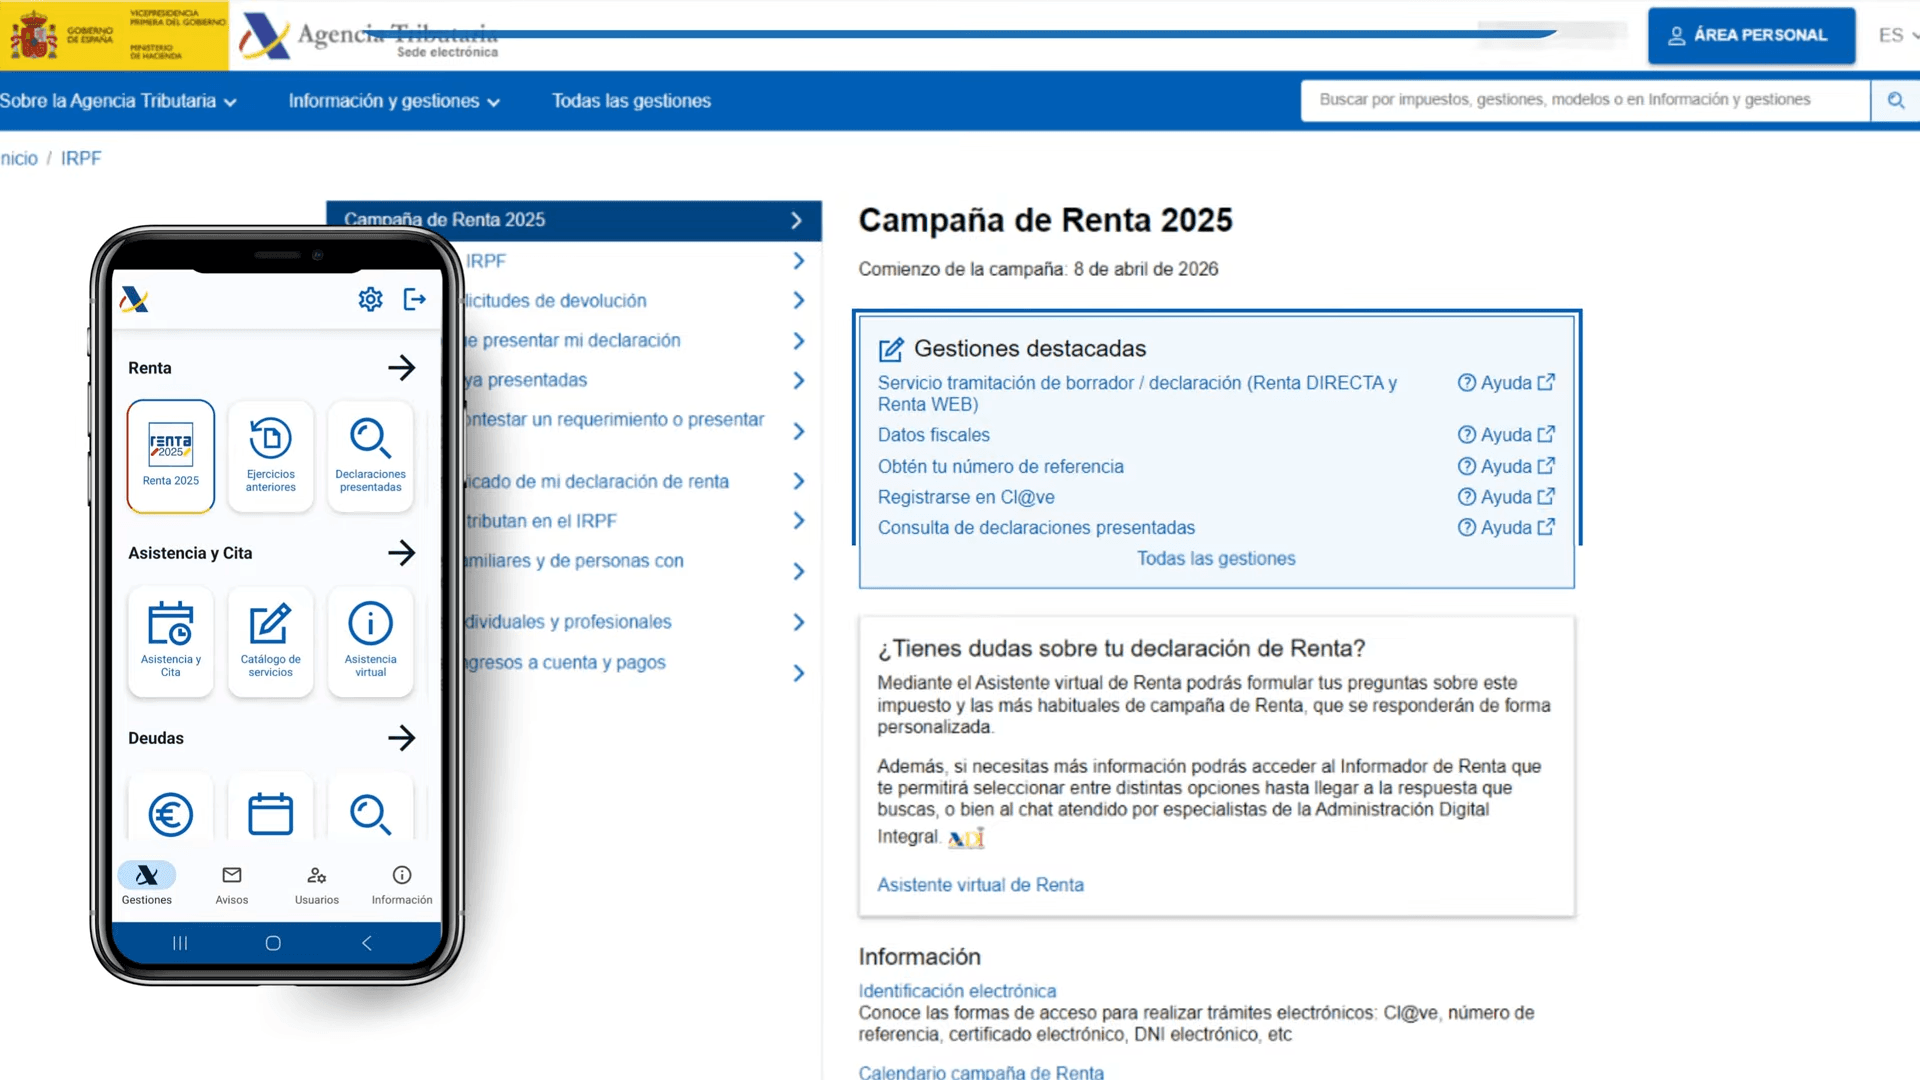
Task: Click the Asistente virtual de Renta link
Action: click(980, 884)
